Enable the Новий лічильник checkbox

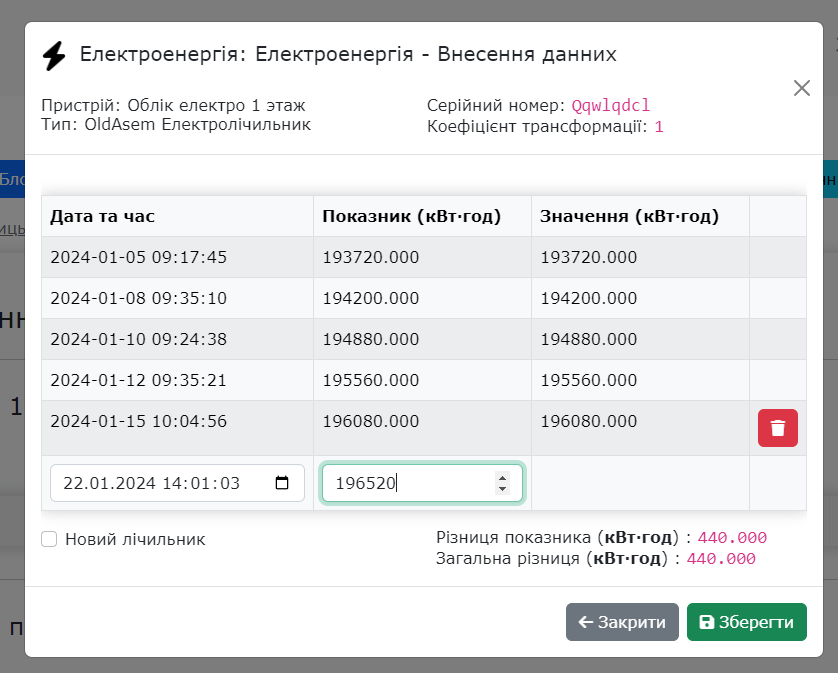pyautogui.click(x=48, y=539)
